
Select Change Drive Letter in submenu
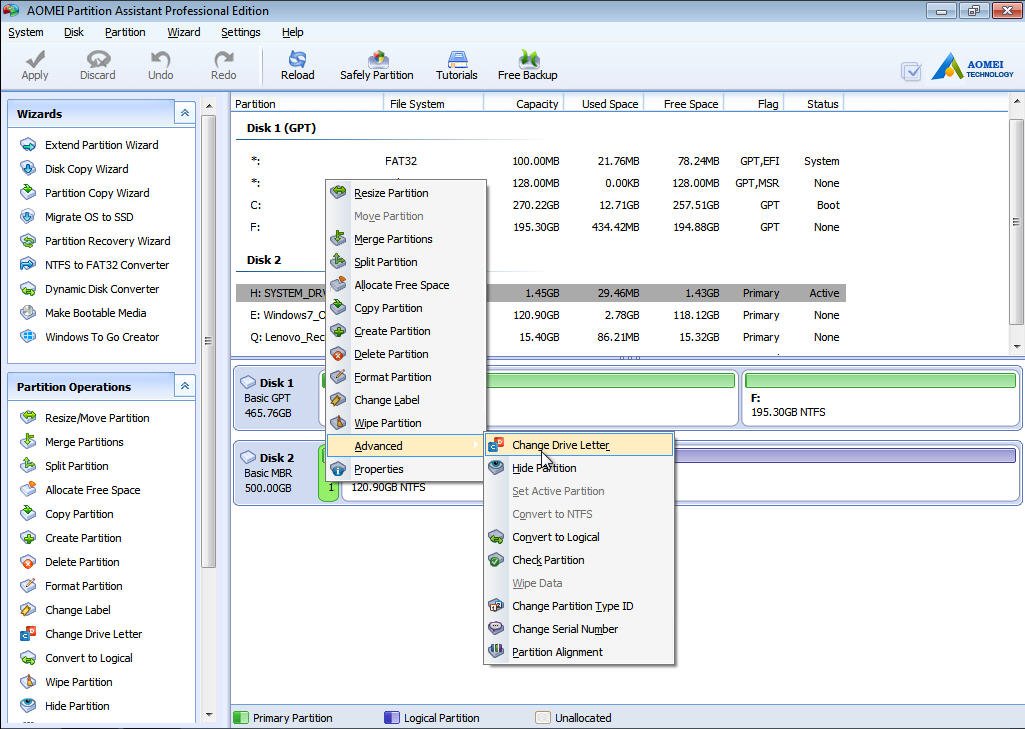click(560, 445)
